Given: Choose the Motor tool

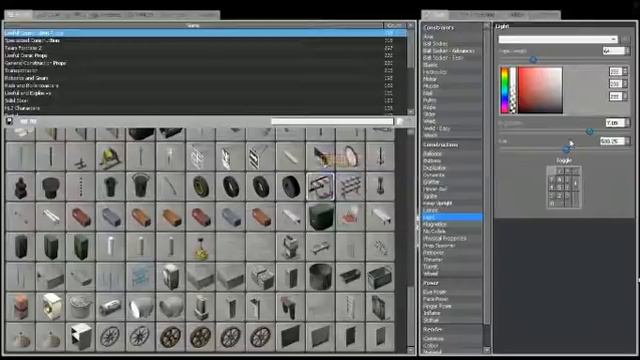Looking at the screenshot, I should (x=451, y=79).
